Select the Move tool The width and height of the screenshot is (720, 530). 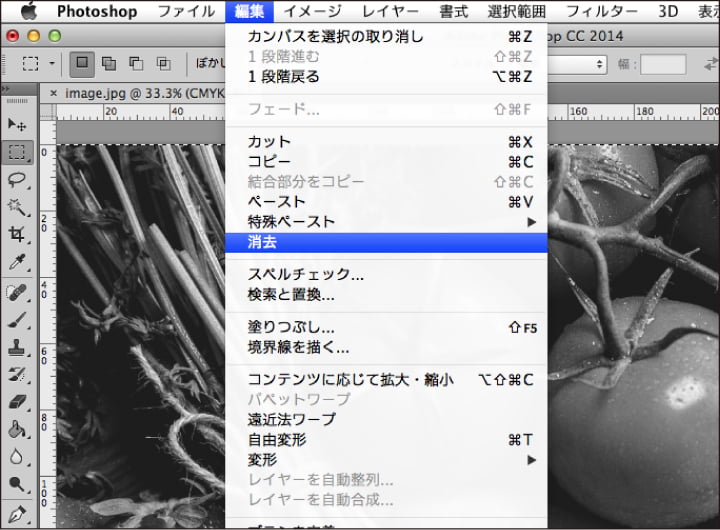(17, 124)
